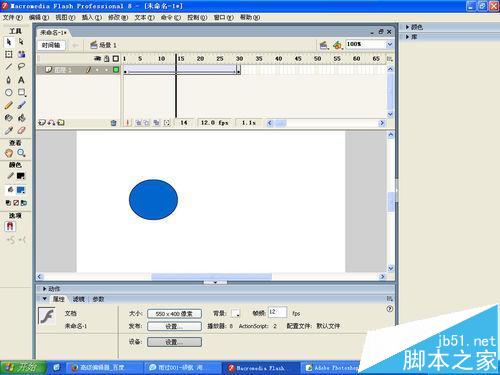Toggle all layers outline view header
This screenshot has height=375, width=500.
point(116,58)
